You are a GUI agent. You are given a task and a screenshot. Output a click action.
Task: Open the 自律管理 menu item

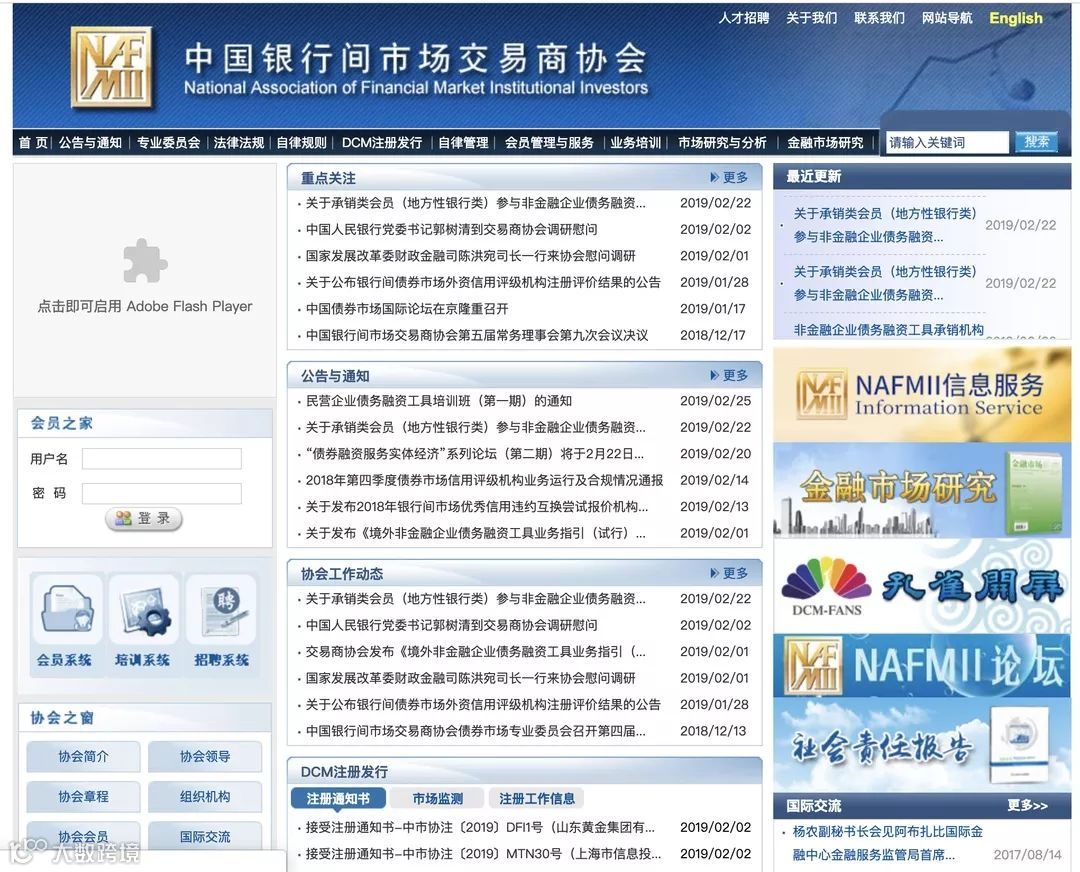463,143
